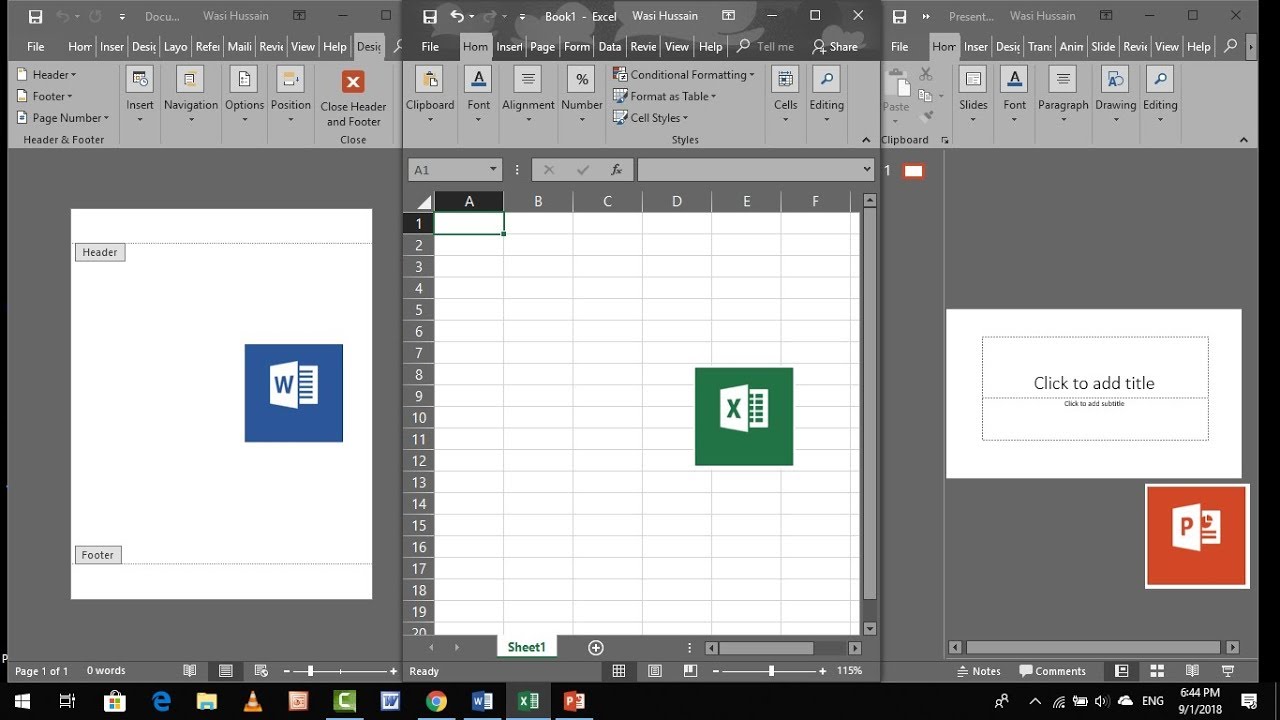This screenshot has width=1280, height=720.
Task: Open Excel Font group
Action: (479, 95)
